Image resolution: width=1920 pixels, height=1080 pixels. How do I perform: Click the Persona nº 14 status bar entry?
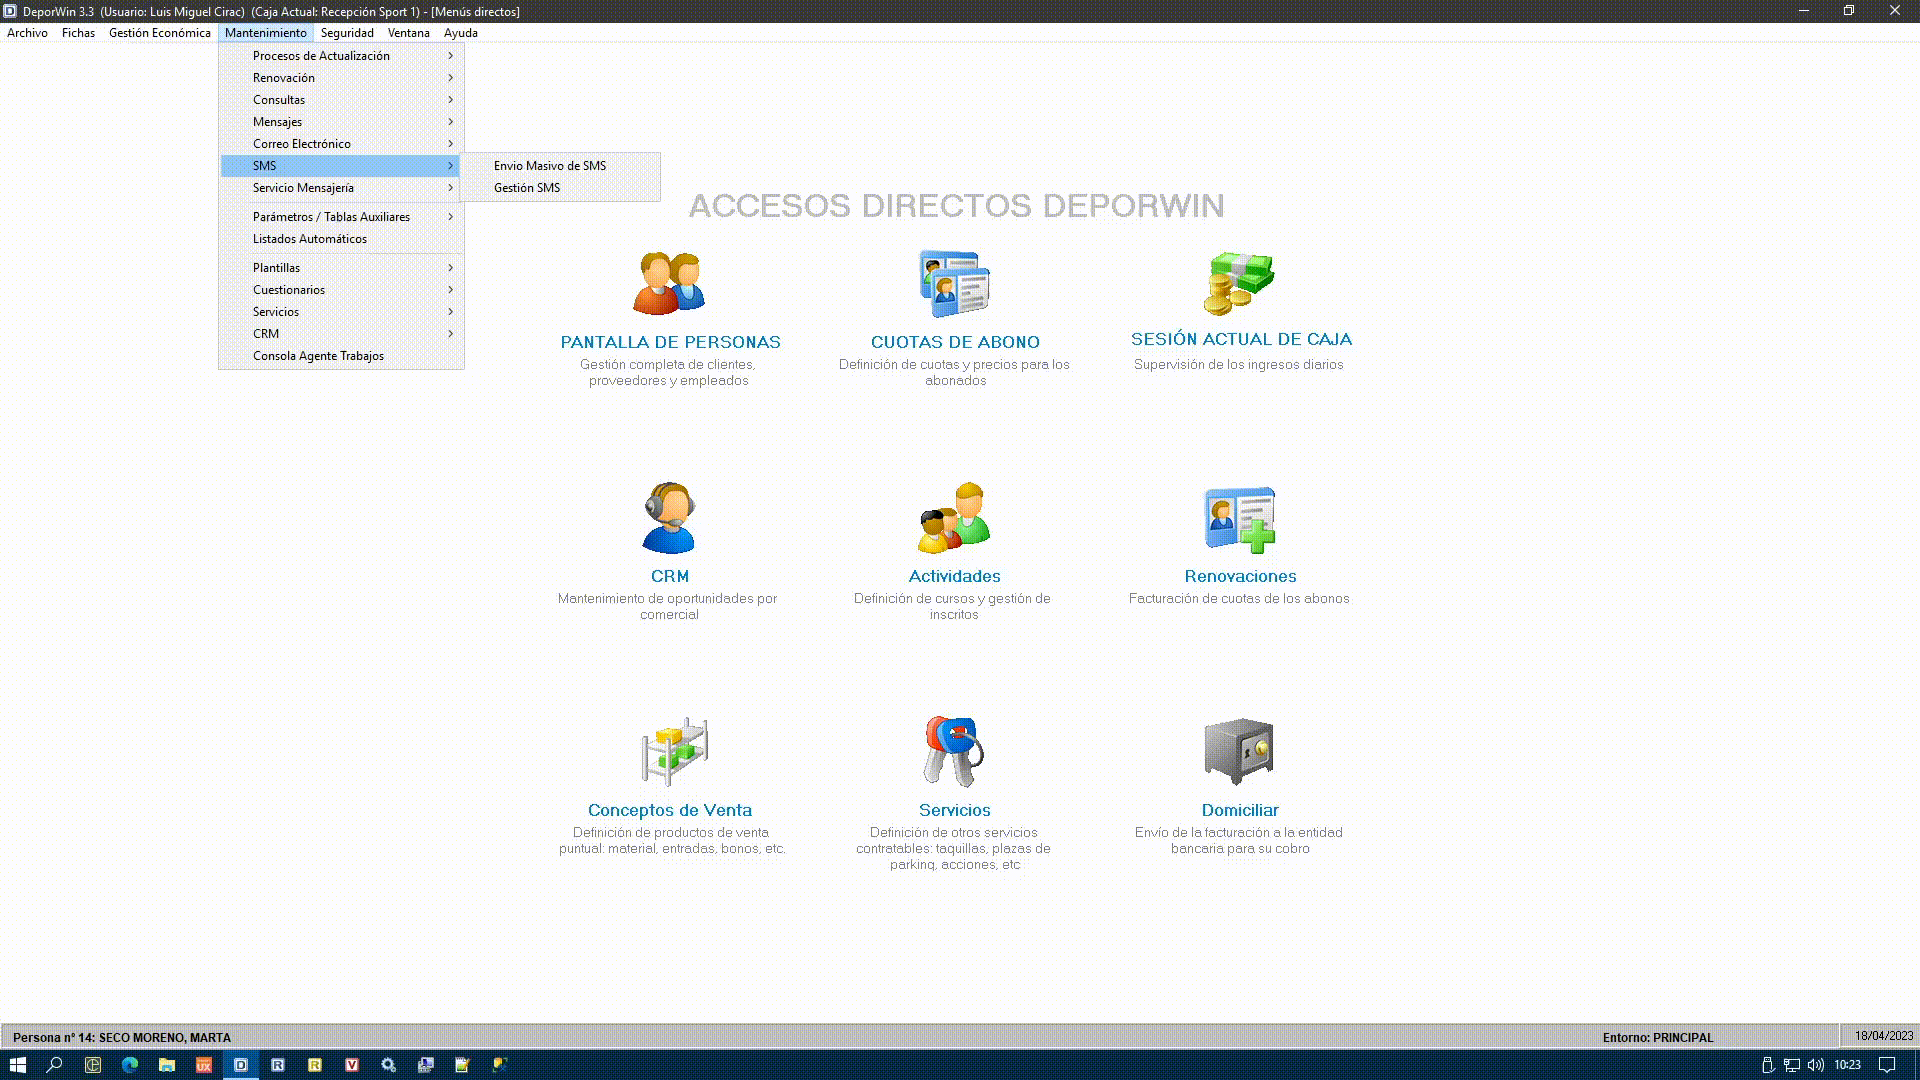click(122, 1038)
